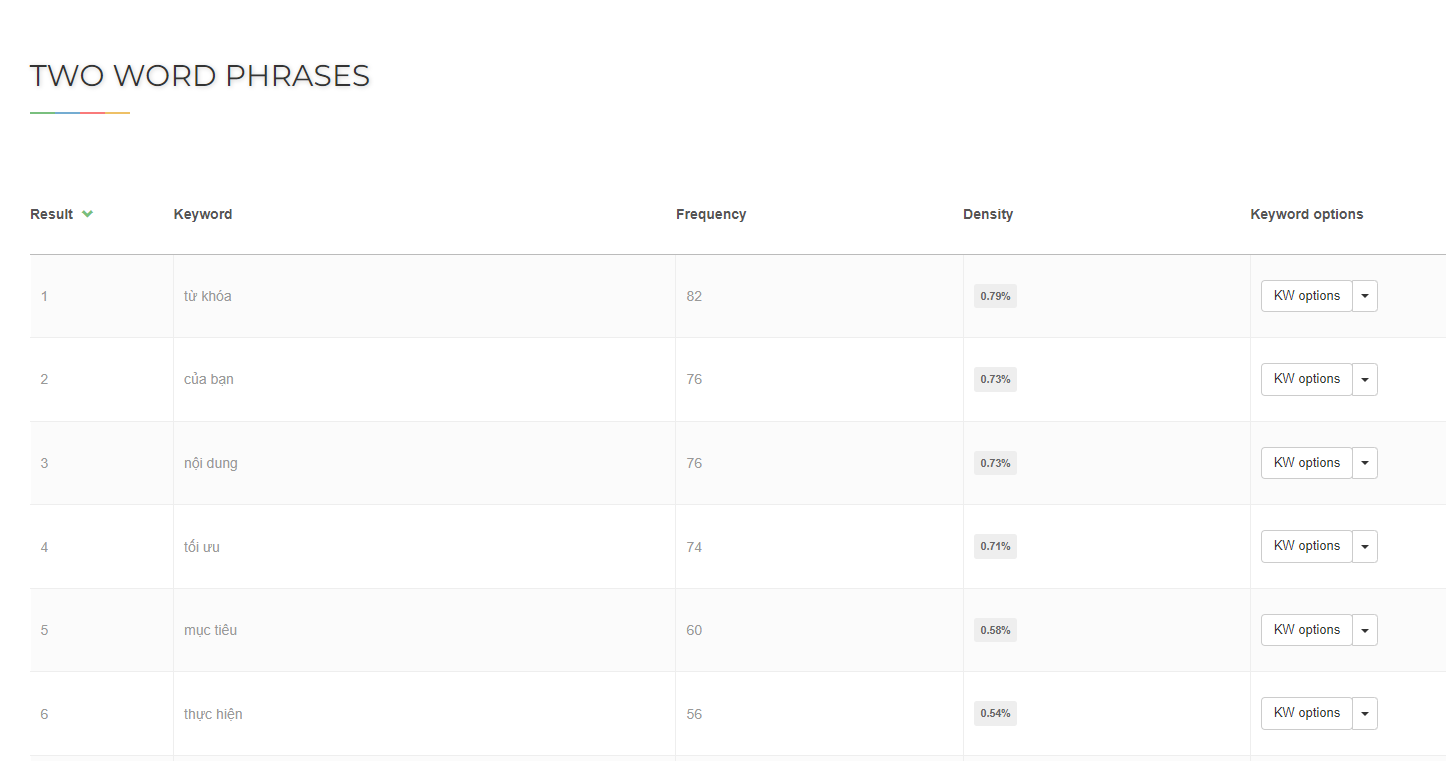Click the 0.79% density badge
1446x761 pixels.
click(x=995, y=296)
